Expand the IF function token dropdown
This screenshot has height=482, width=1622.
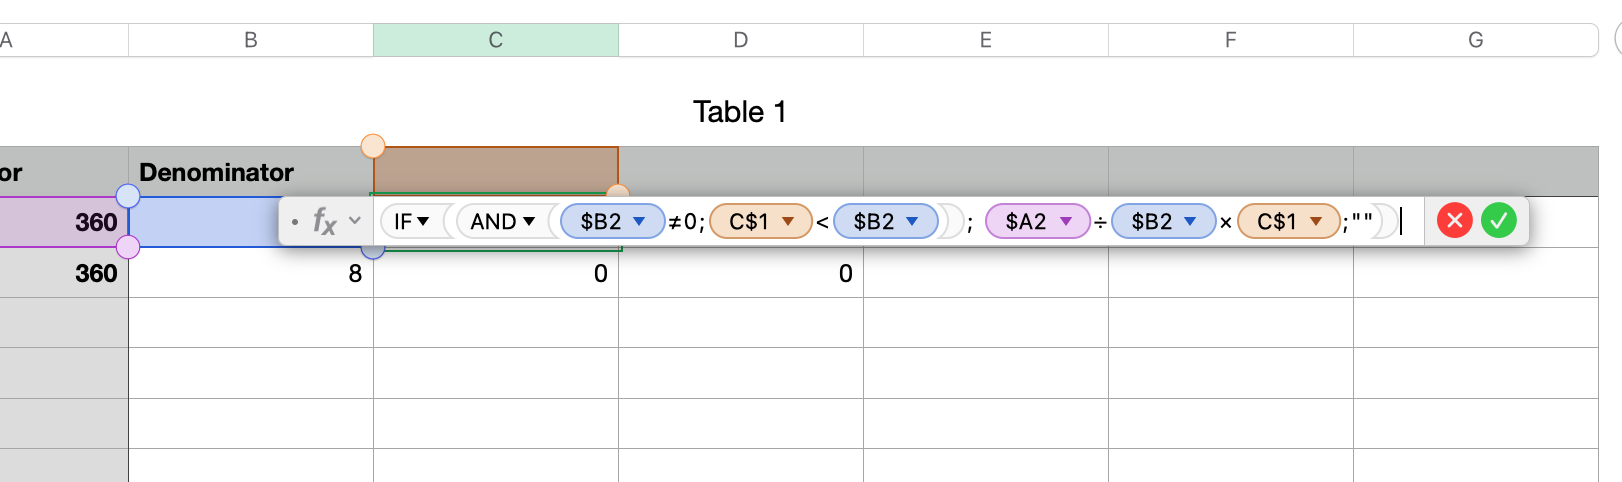(x=423, y=221)
